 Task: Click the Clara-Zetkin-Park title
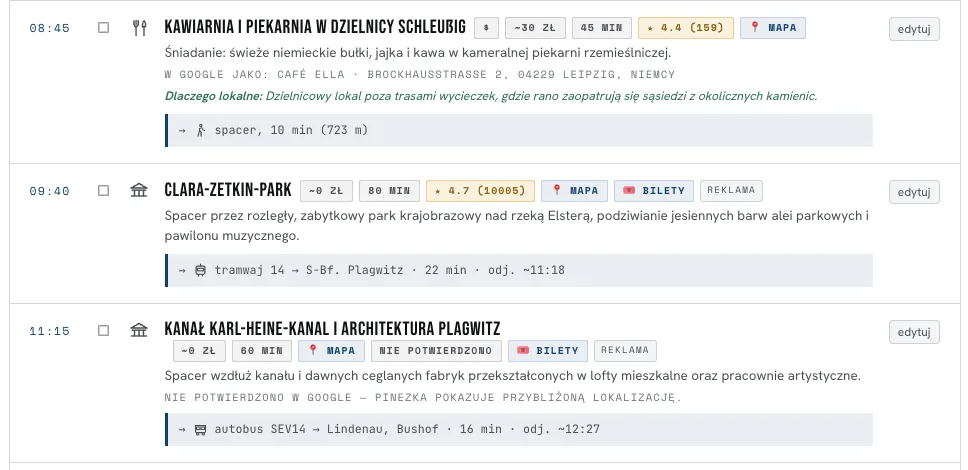pos(228,190)
